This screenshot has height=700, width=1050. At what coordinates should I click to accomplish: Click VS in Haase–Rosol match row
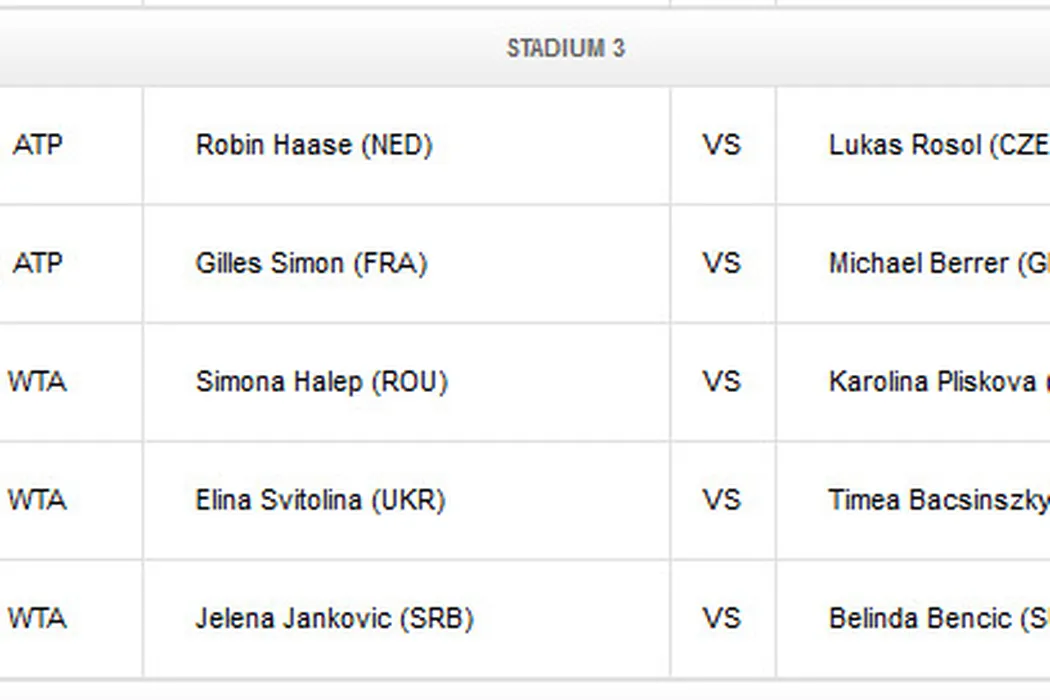click(721, 145)
